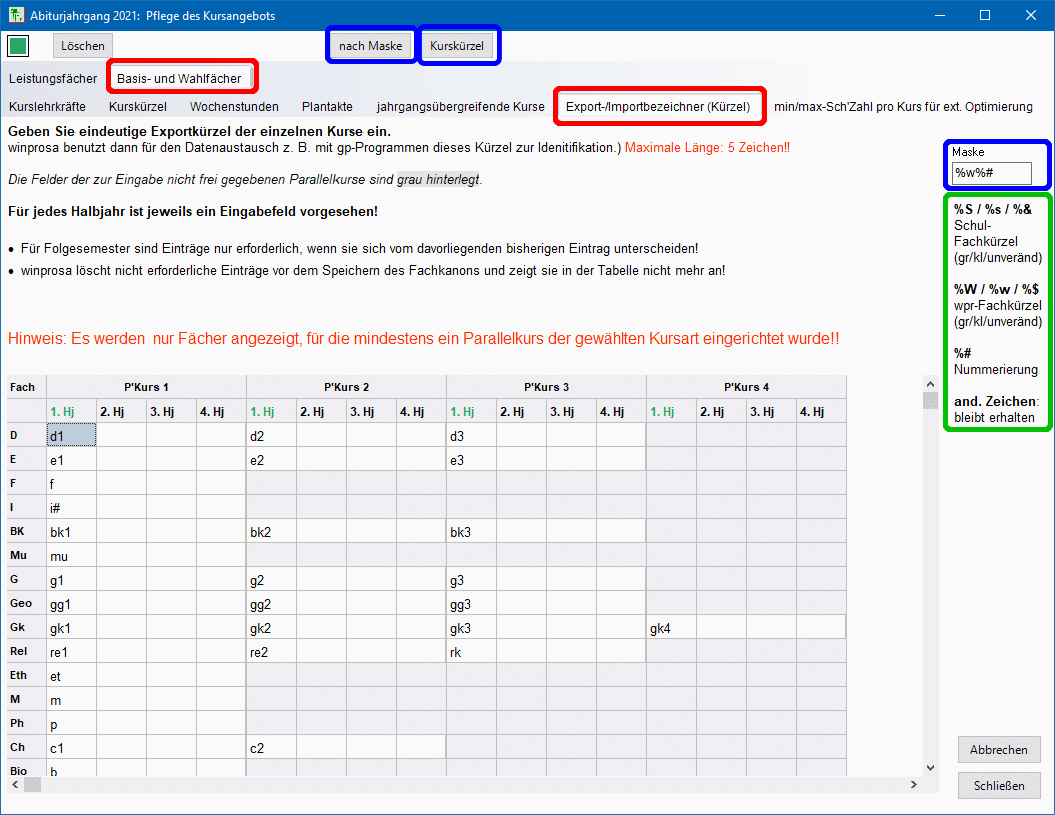Click the horizontal scrollbar right arrow
1055x815 pixels.
(912, 785)
